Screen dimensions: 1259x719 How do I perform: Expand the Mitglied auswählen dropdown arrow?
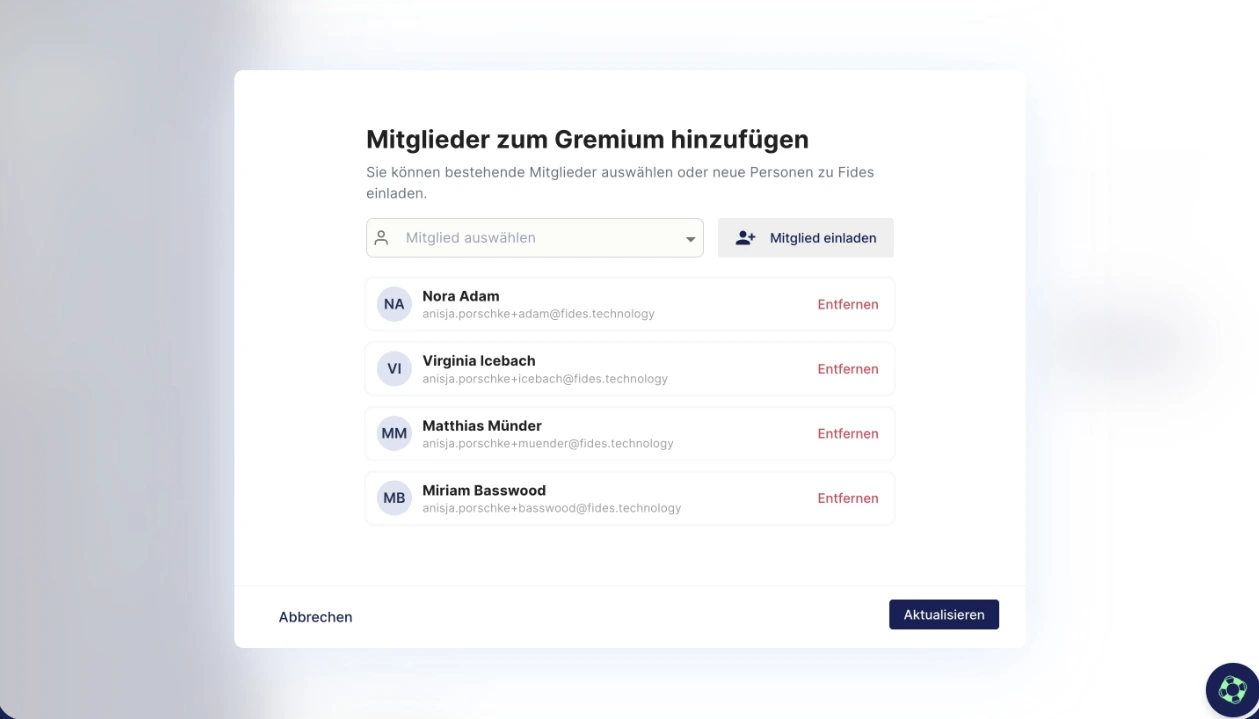coord(690,239)
